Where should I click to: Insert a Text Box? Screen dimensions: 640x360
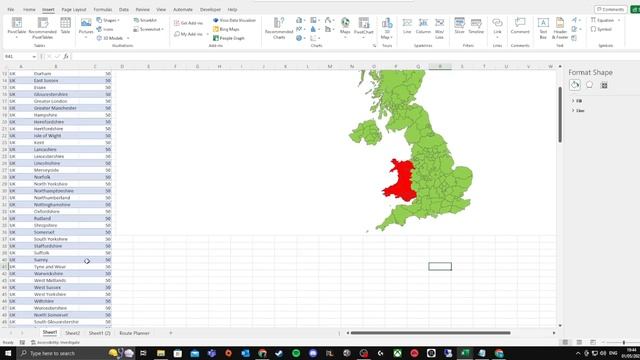(x=543, y=28)
